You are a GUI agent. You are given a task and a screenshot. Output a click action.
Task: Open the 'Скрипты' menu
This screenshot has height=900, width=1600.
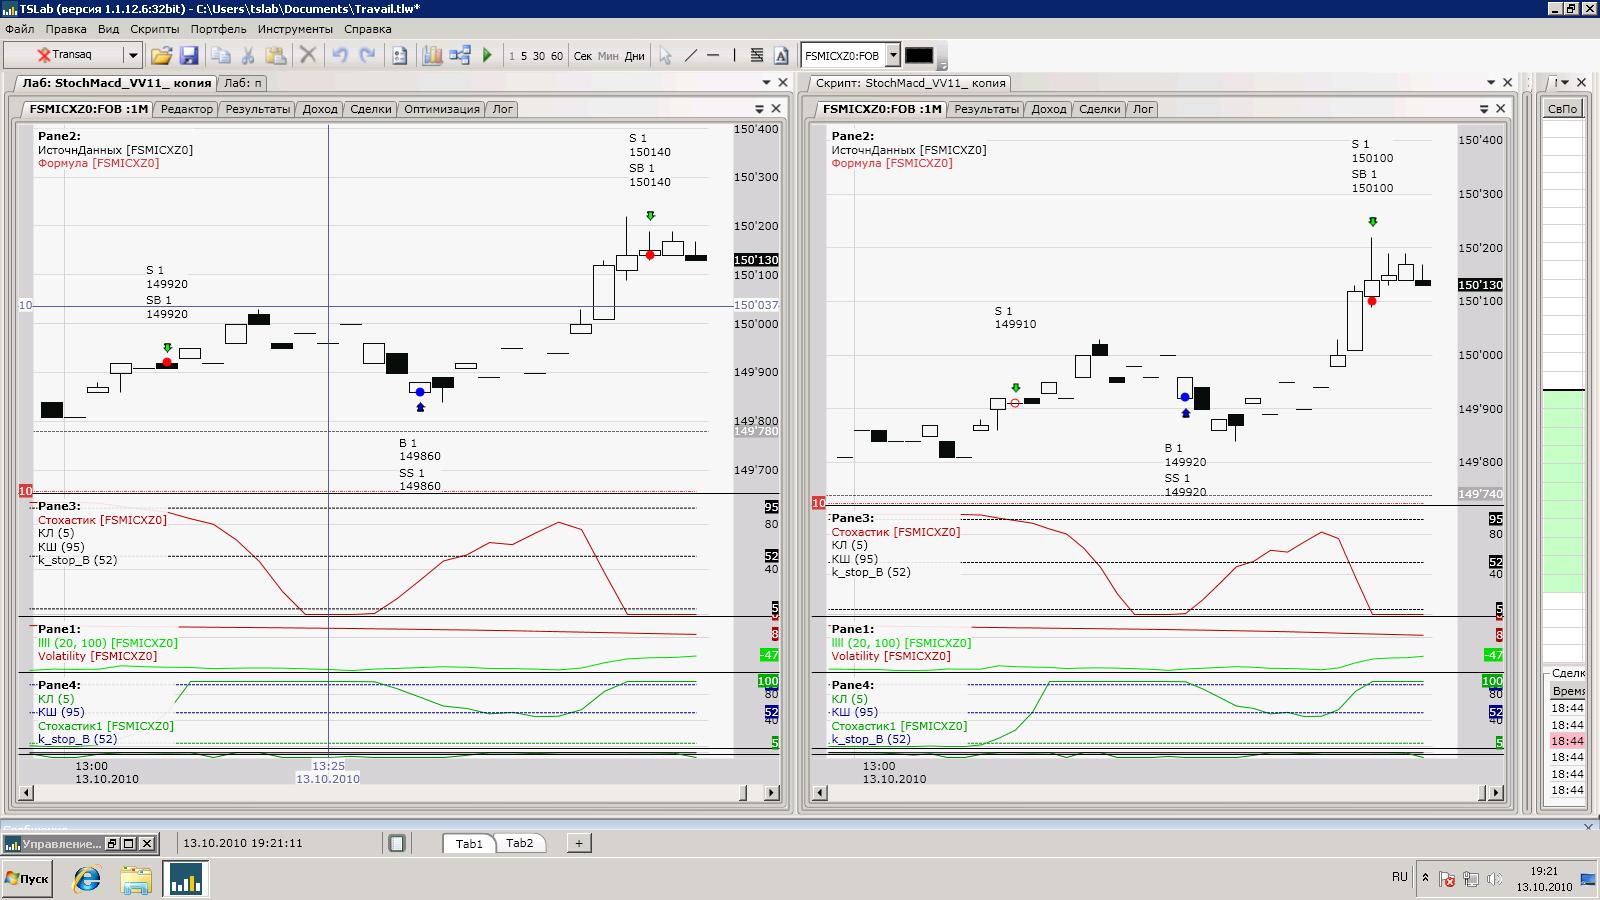click(x=154, y=29)
